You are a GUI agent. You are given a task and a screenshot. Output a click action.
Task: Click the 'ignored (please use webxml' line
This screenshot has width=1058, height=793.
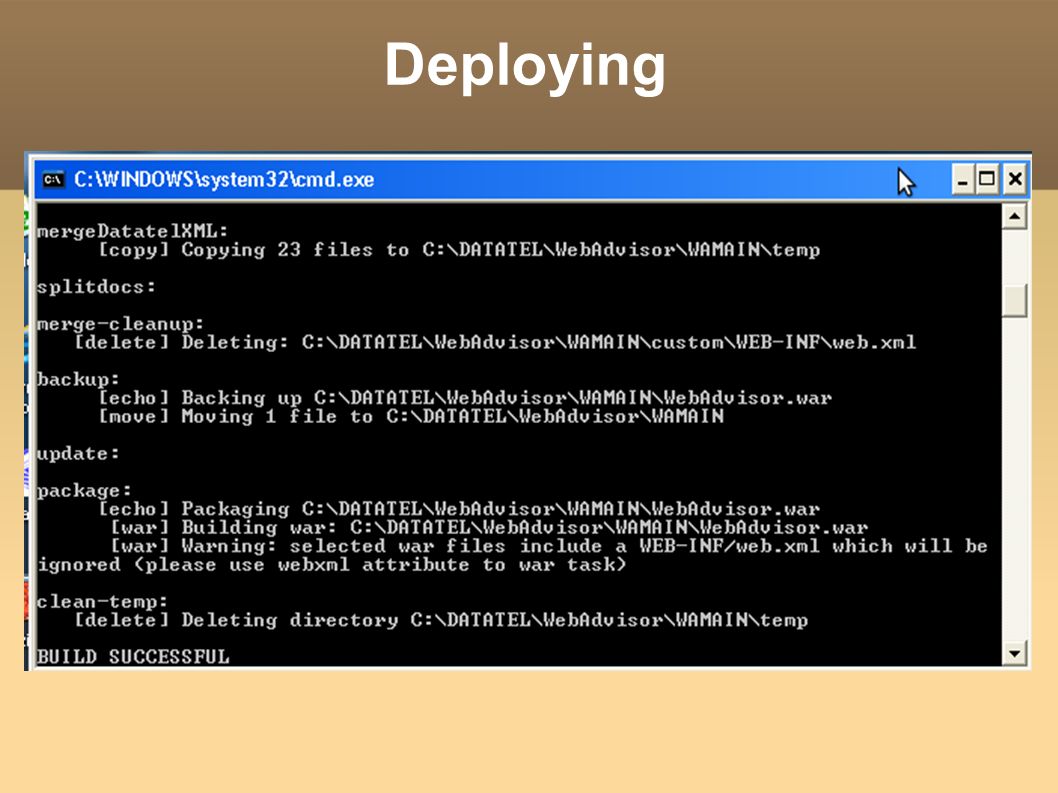click(332, 565)
